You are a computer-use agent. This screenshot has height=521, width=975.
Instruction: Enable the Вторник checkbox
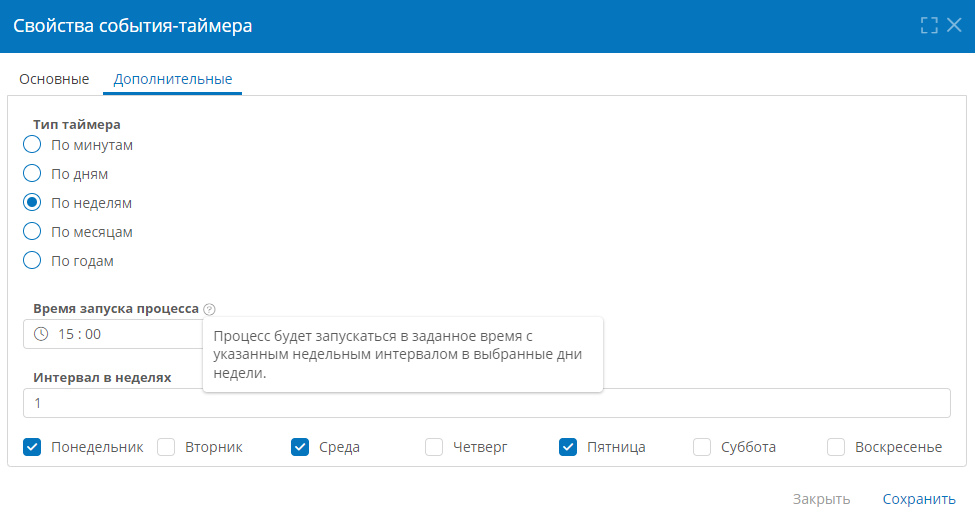coord(166,447)
